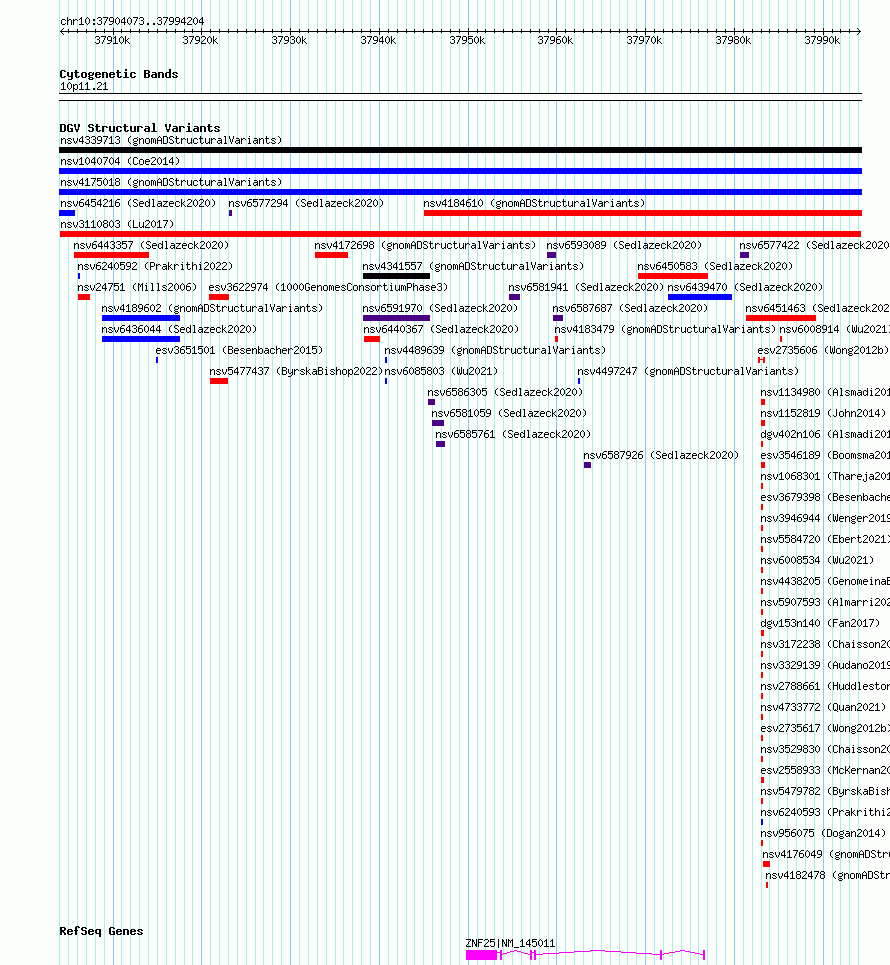Screen dimensions: 890x965
Task: Open nsv6240592 (Prakrithi2022) variant label
Action: click(x=155, y=266)
